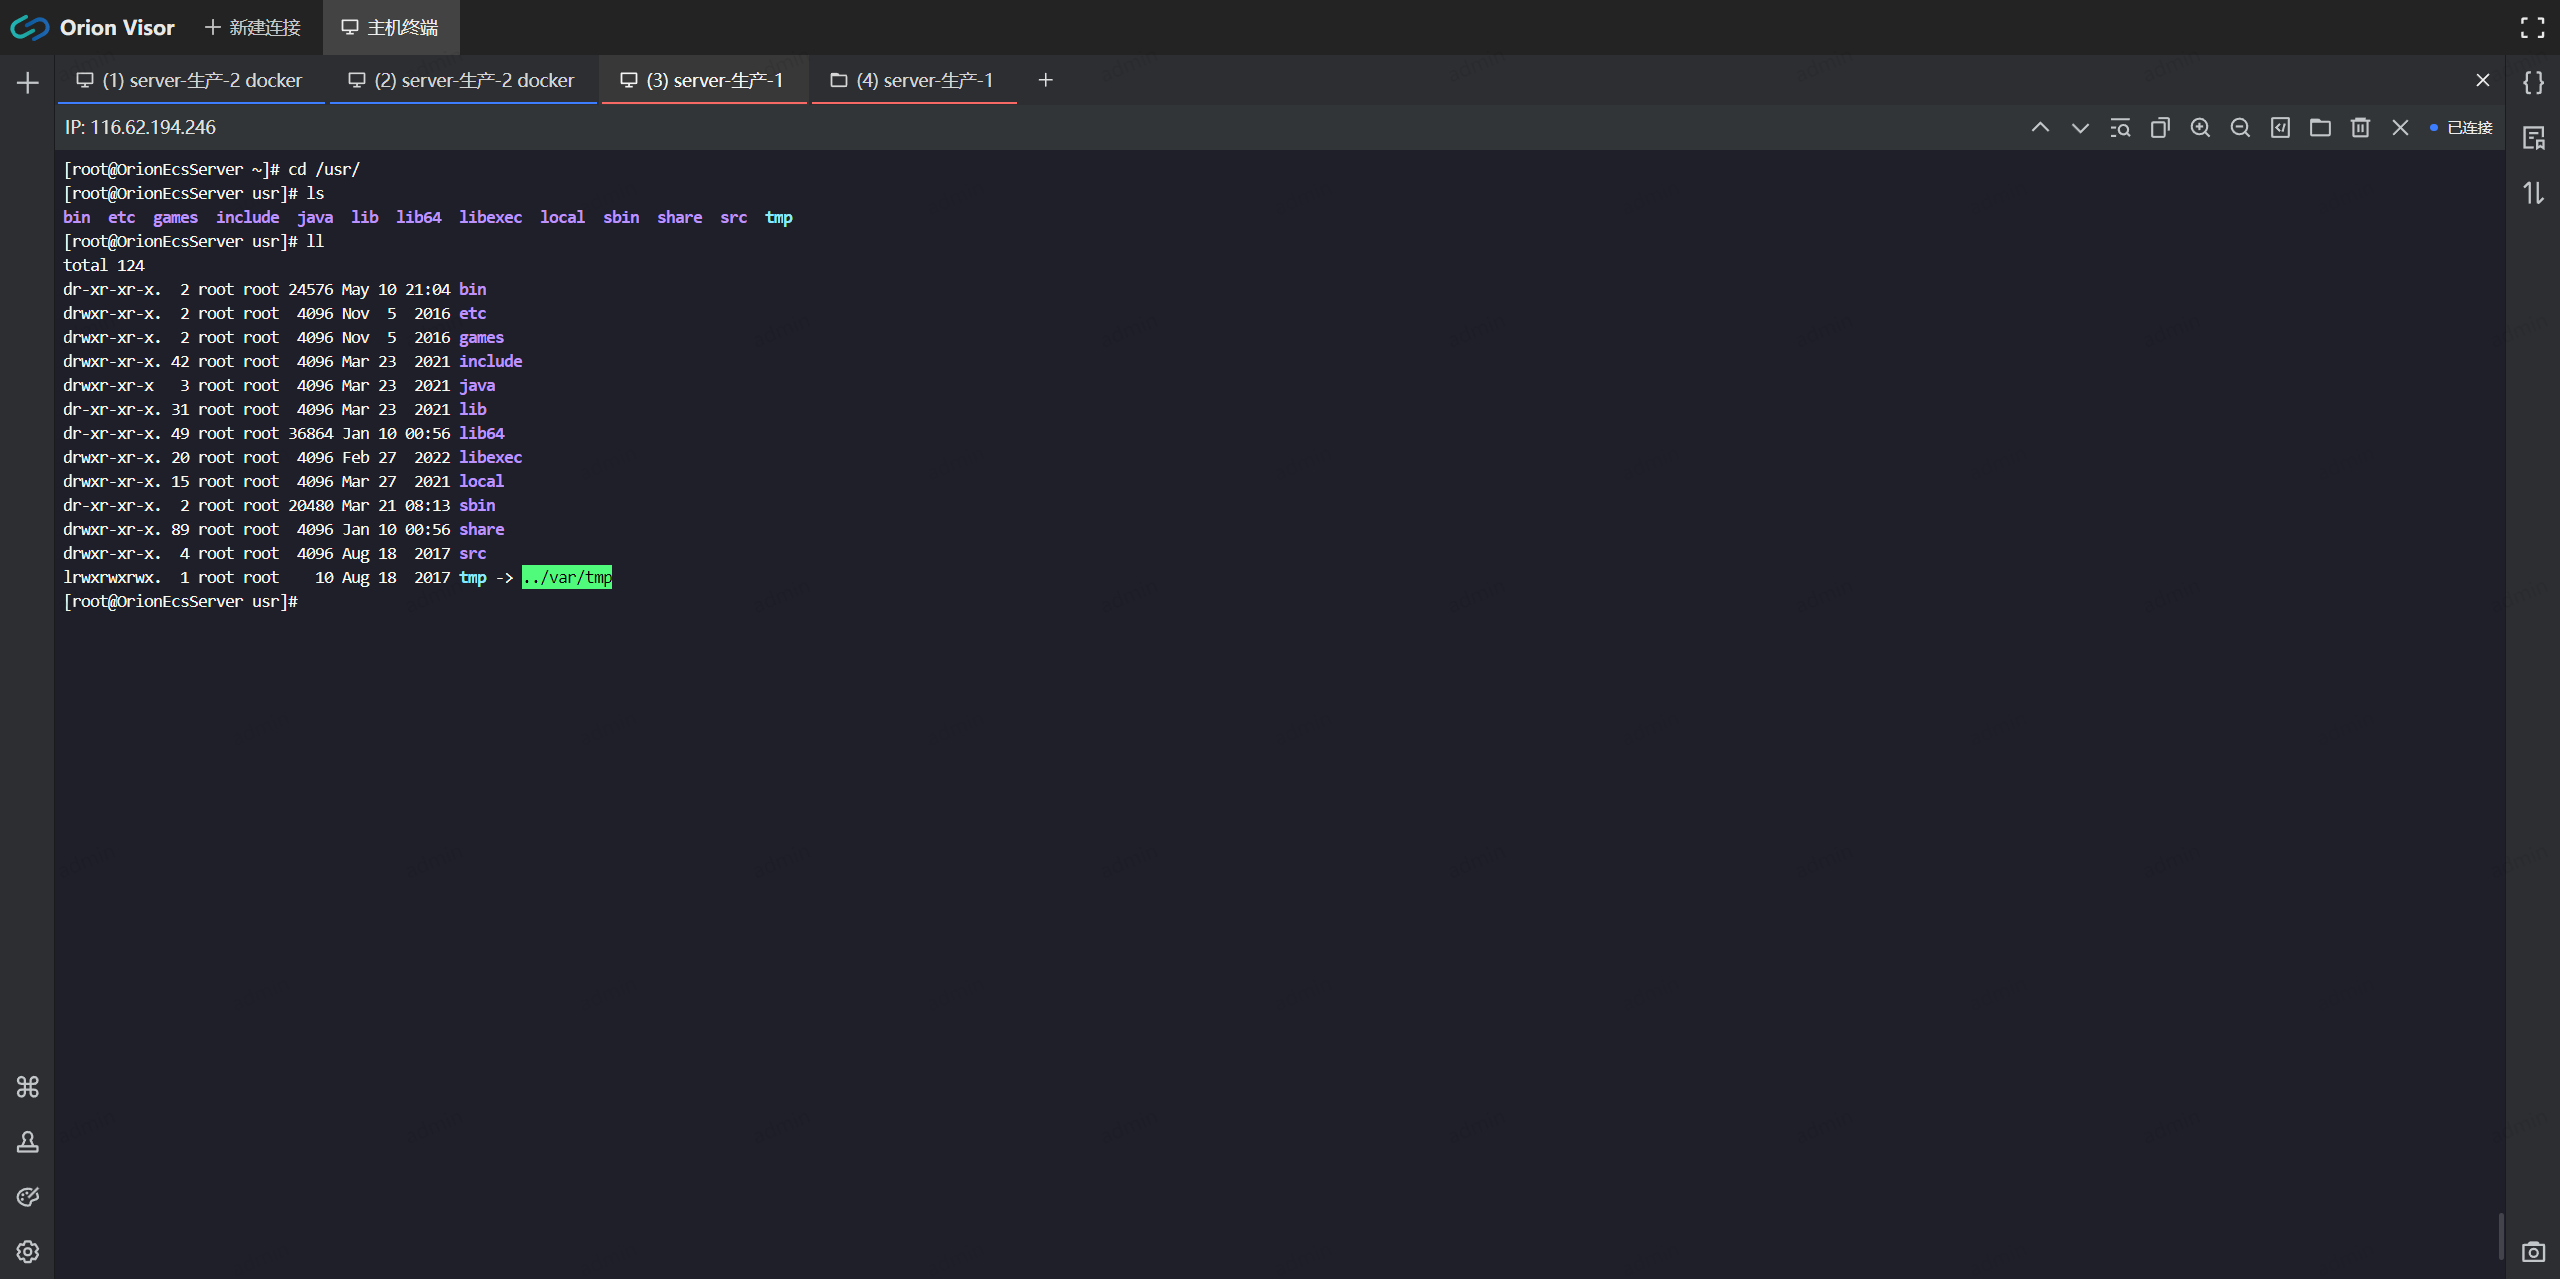Viewport: 2560px width, 1279px height.
Task: Click the copy icon in the terminal toolbar
Action: click(x=2160, y=128)
